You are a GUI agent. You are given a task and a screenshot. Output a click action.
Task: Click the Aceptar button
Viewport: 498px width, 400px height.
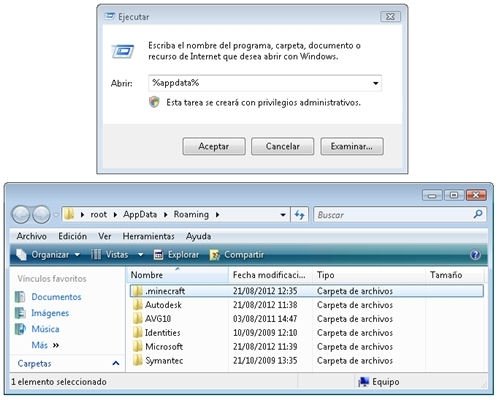(214, 146)
